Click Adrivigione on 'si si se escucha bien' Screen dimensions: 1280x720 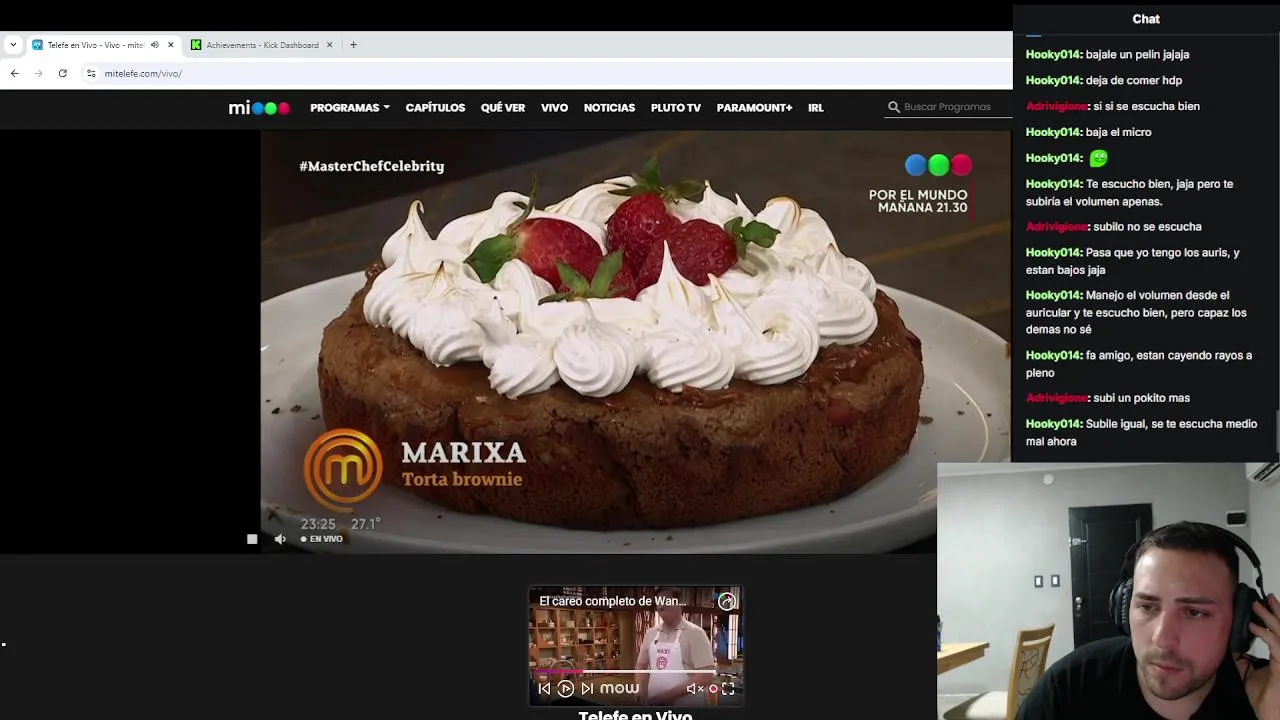(x=1057, y=106)
